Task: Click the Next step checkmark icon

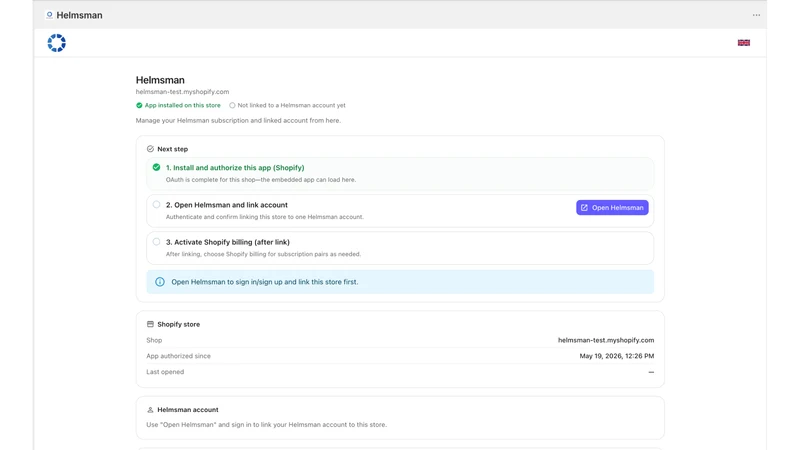Action: (150, 149)
